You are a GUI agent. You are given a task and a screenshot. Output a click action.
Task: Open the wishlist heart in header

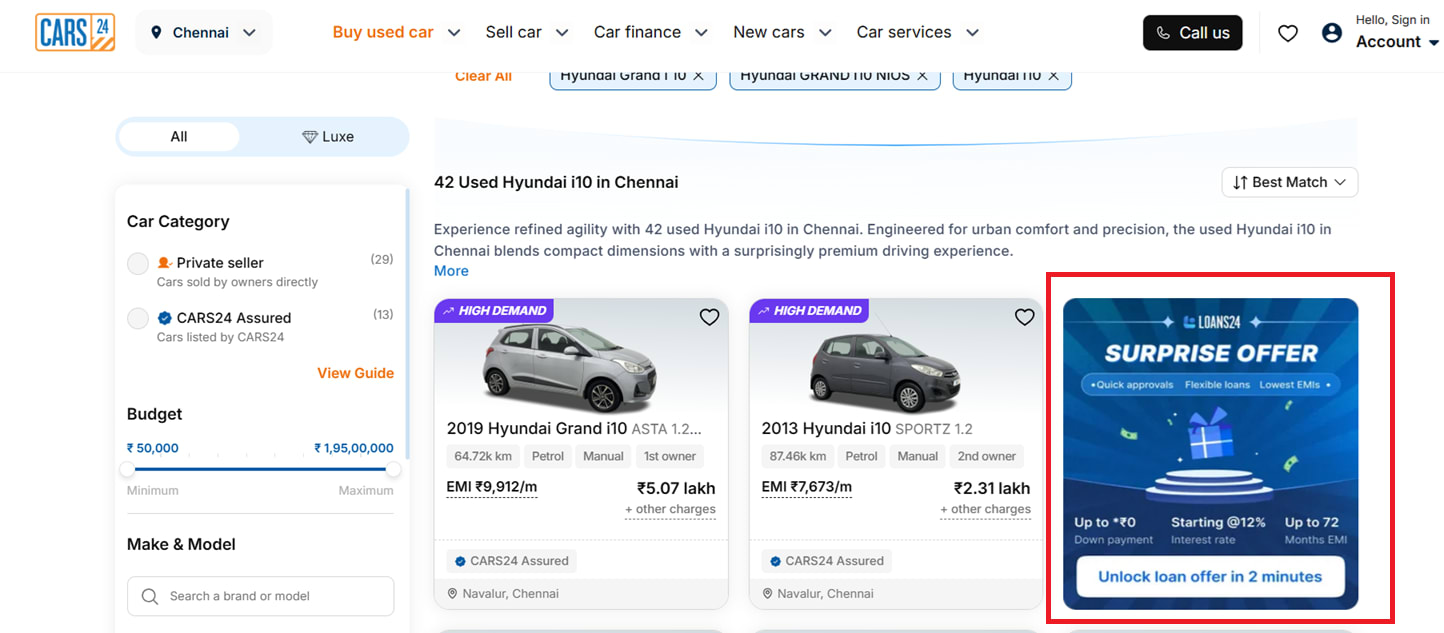[x=1288, y=33]
